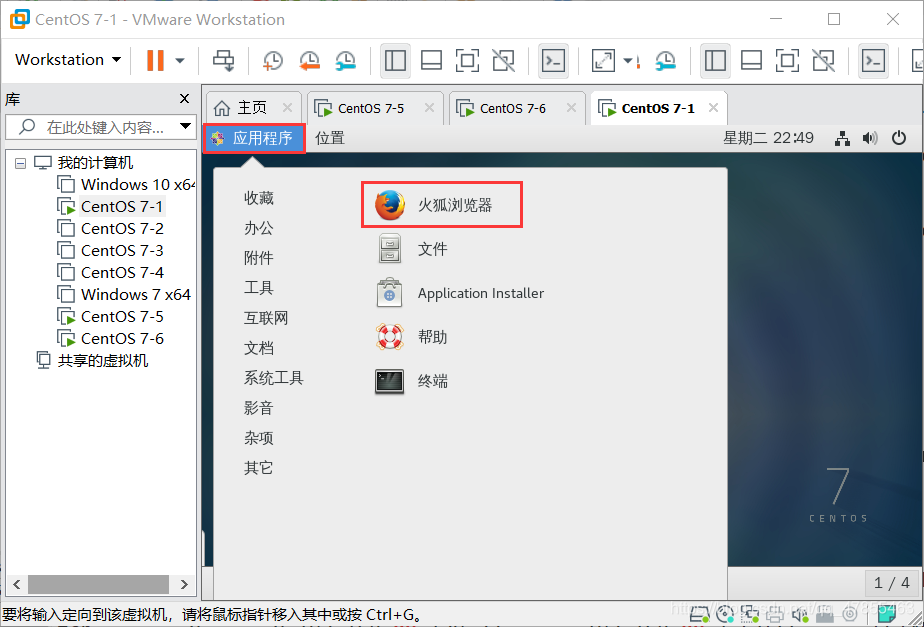
Task: Click the sound card status bar icon
Action: (x=800, y=615)
